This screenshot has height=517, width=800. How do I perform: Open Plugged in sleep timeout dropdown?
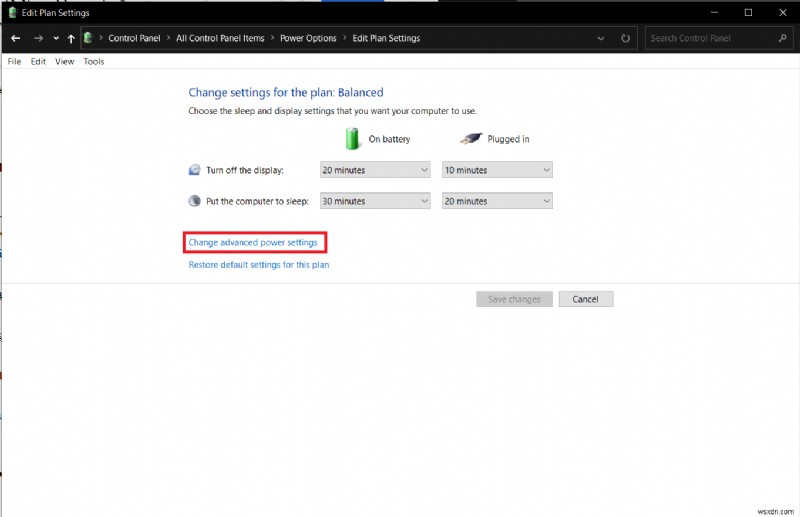[497, 201]
